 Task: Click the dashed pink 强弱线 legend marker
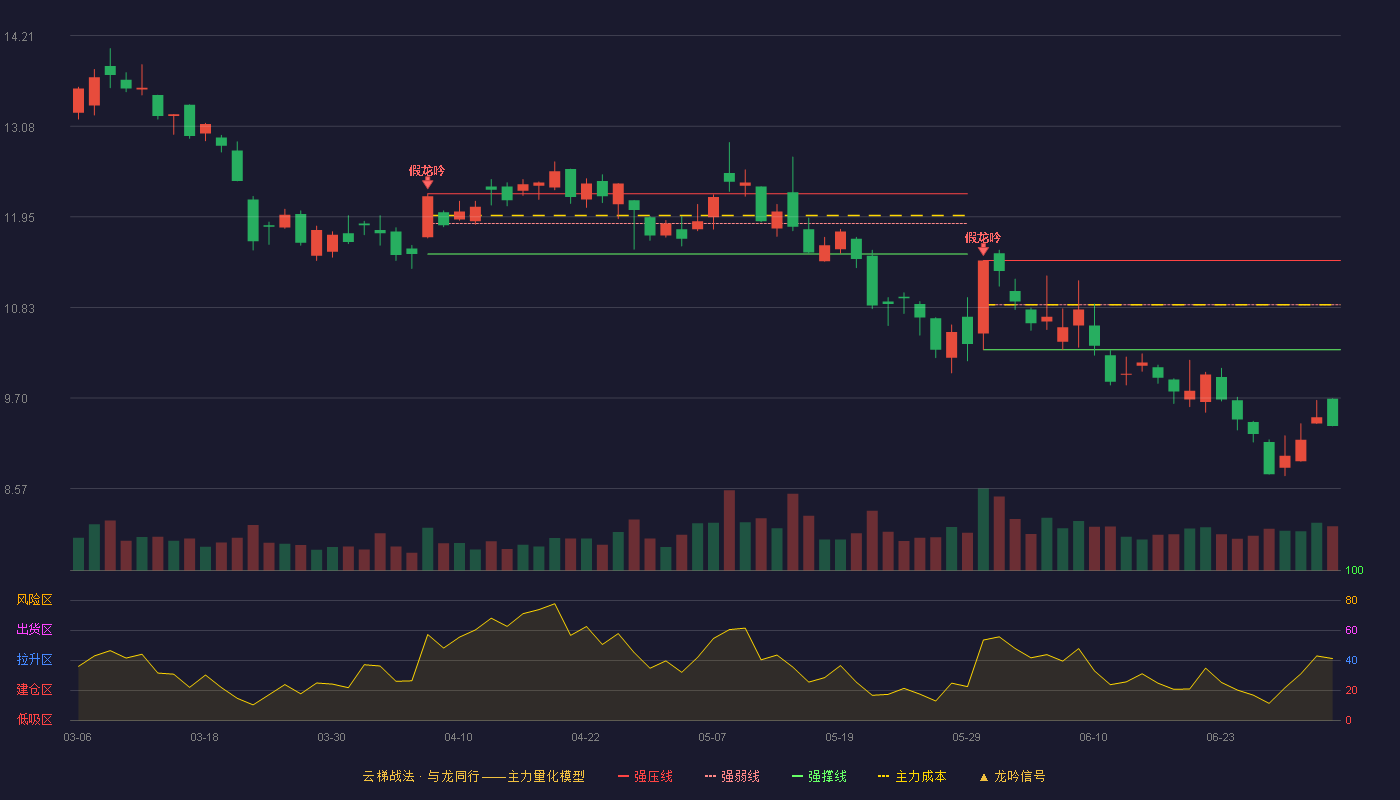710,776
